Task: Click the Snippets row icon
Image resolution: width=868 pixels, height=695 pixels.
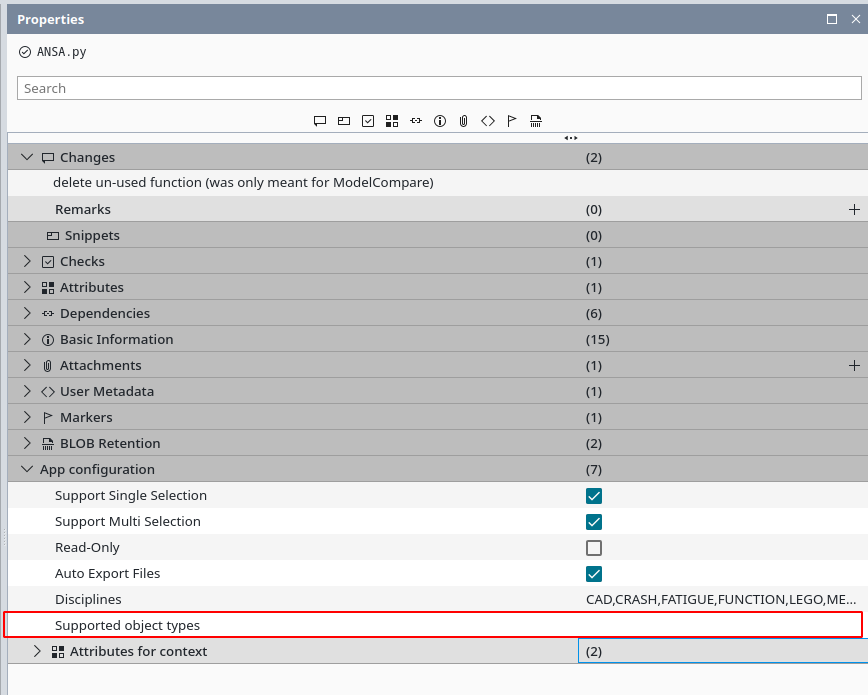Action: (x=53, y=236)
